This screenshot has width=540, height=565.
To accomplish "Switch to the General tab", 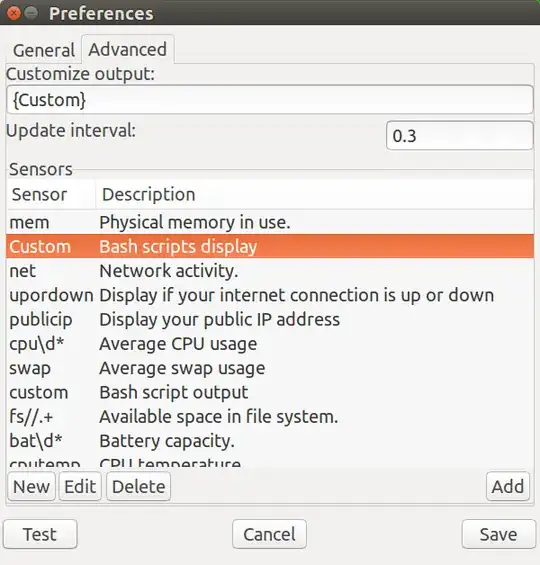I will (44, 50).
